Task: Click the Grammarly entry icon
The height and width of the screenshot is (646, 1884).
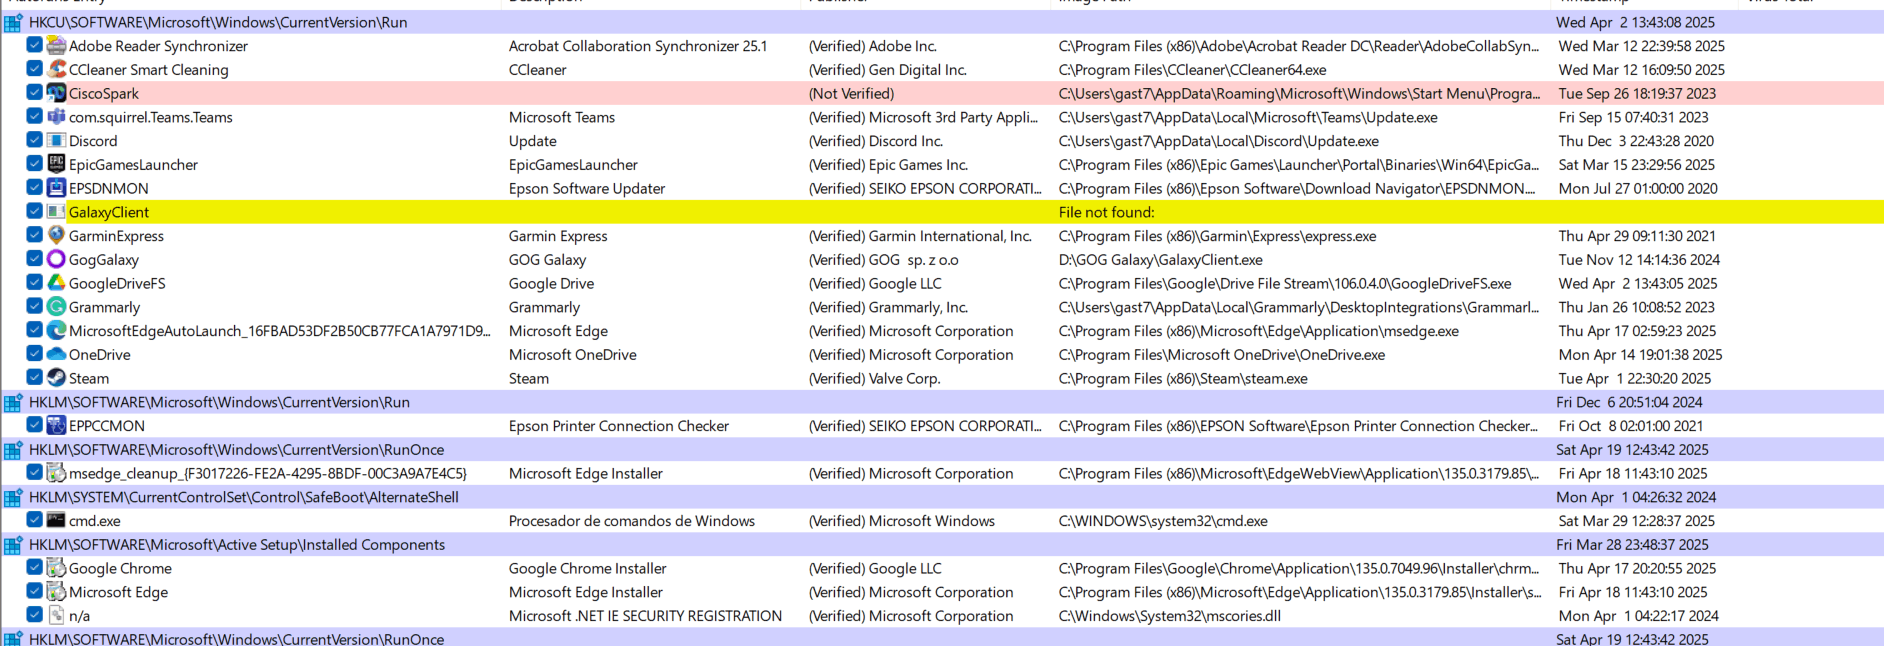Action: (56, 307)
